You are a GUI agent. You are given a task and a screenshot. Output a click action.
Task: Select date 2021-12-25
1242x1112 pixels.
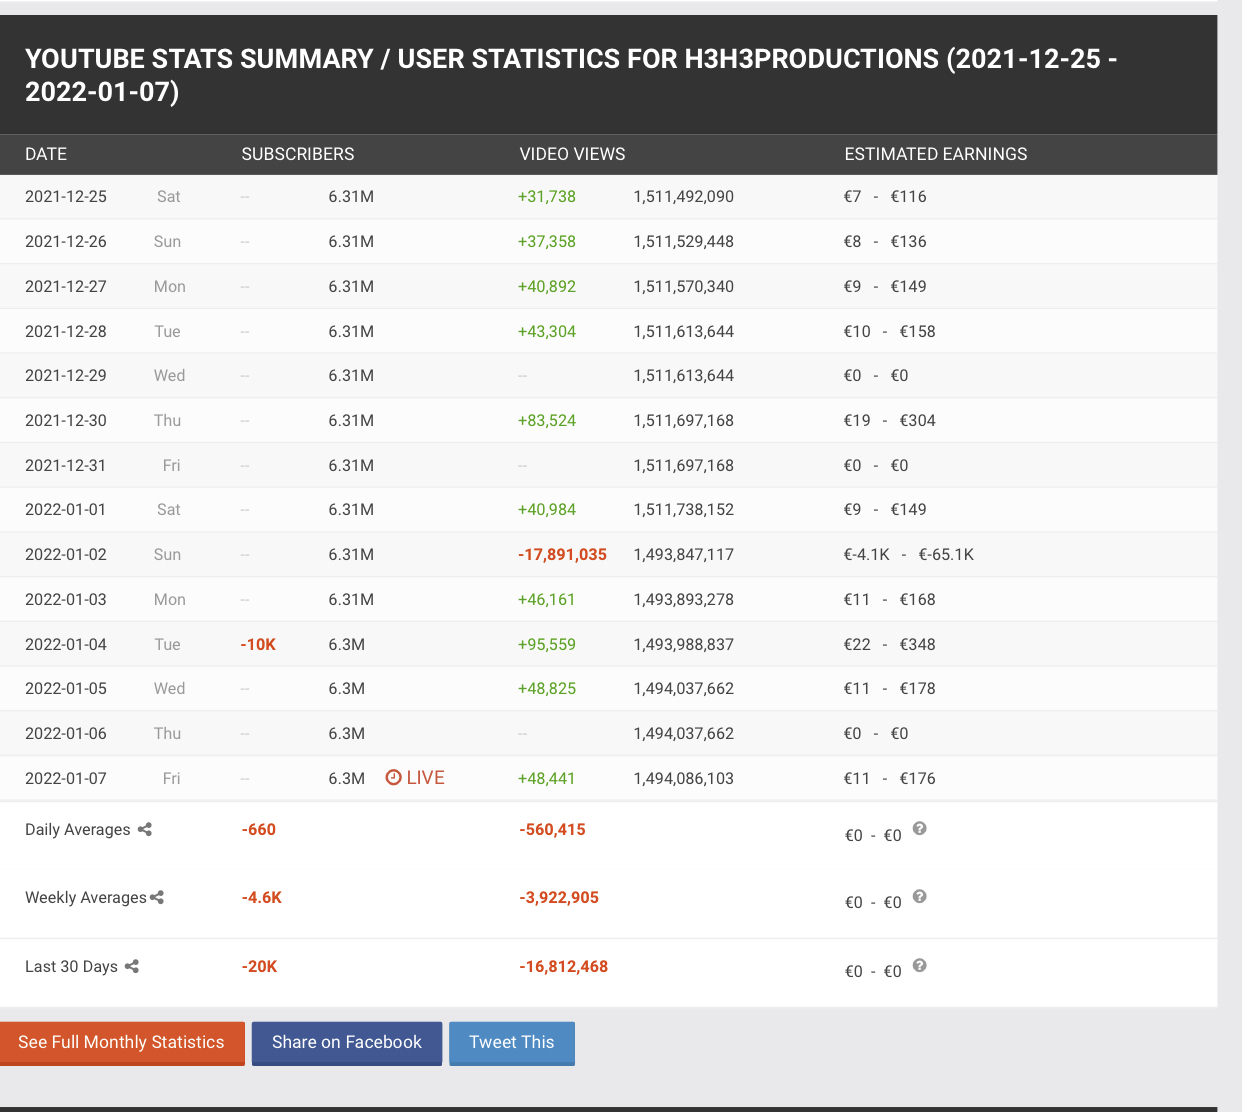tap(66, 197)
